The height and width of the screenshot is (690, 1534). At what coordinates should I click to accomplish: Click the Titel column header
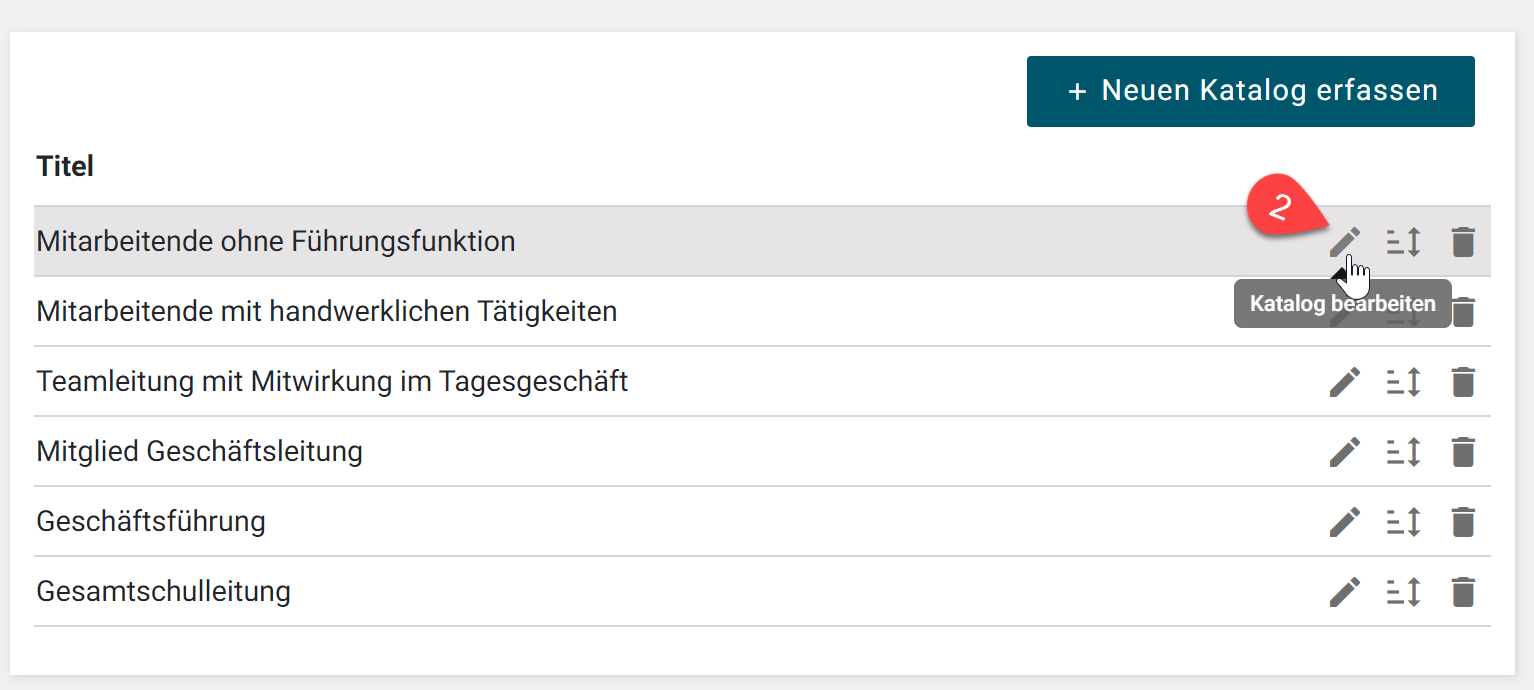65,166
